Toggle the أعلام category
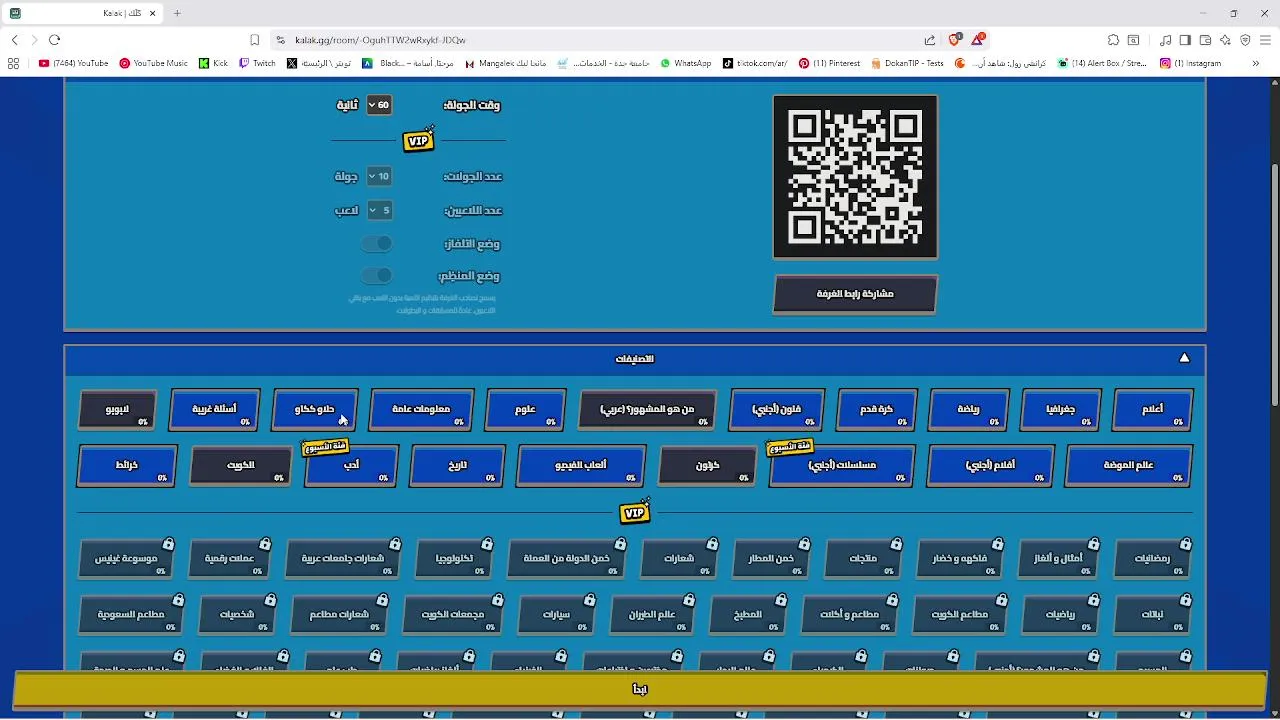The height and width of the screenshot is (720, 1280). [1152, 410]
